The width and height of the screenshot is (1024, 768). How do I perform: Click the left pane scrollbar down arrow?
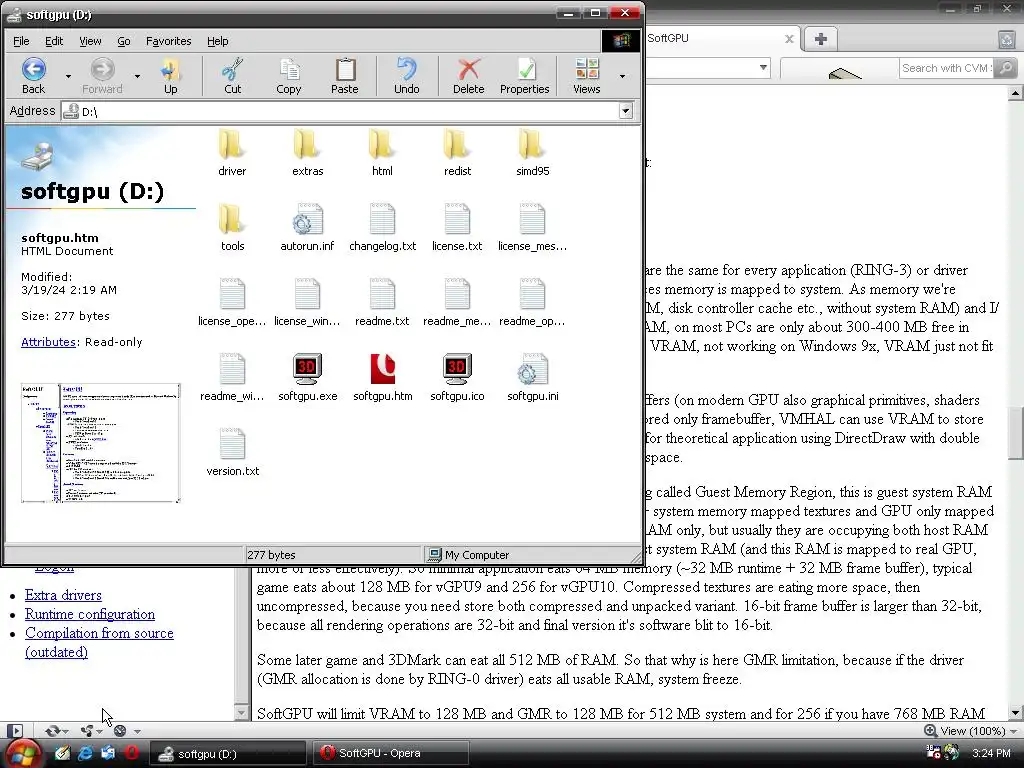(x=242, y=713)
